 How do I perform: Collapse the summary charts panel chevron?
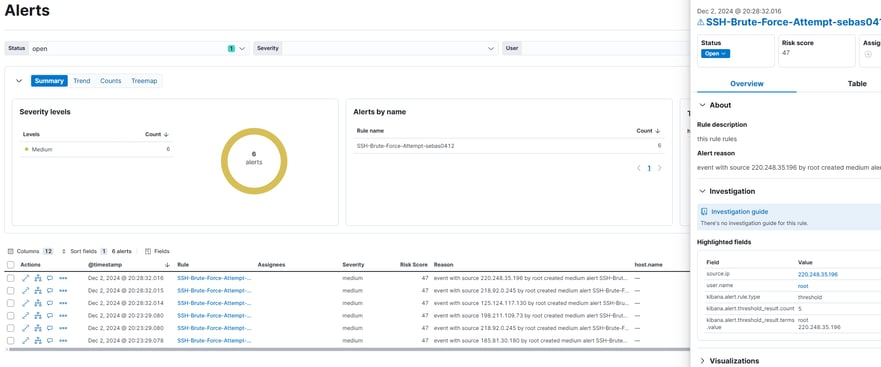[x=19, y=81]
